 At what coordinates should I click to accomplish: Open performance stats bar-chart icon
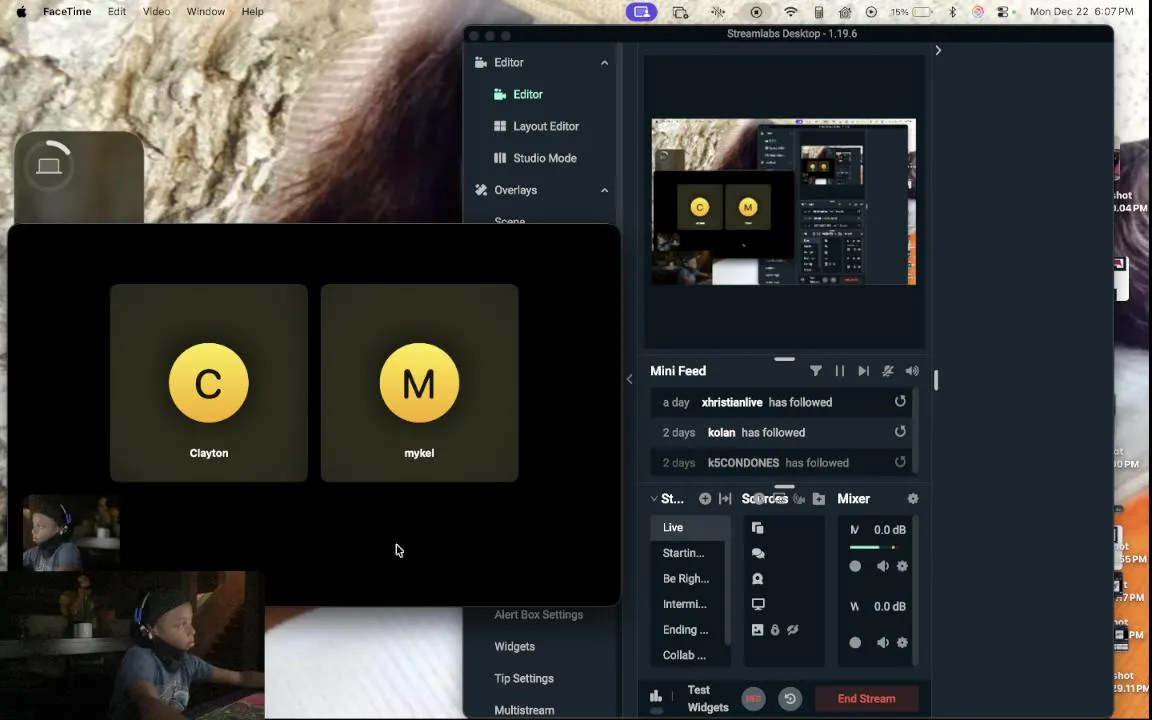pos(656,696)
